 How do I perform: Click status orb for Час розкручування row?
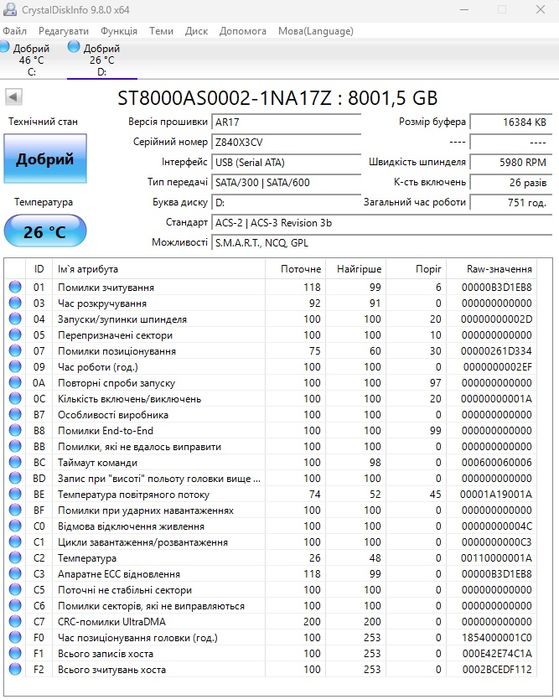point(15,303)
